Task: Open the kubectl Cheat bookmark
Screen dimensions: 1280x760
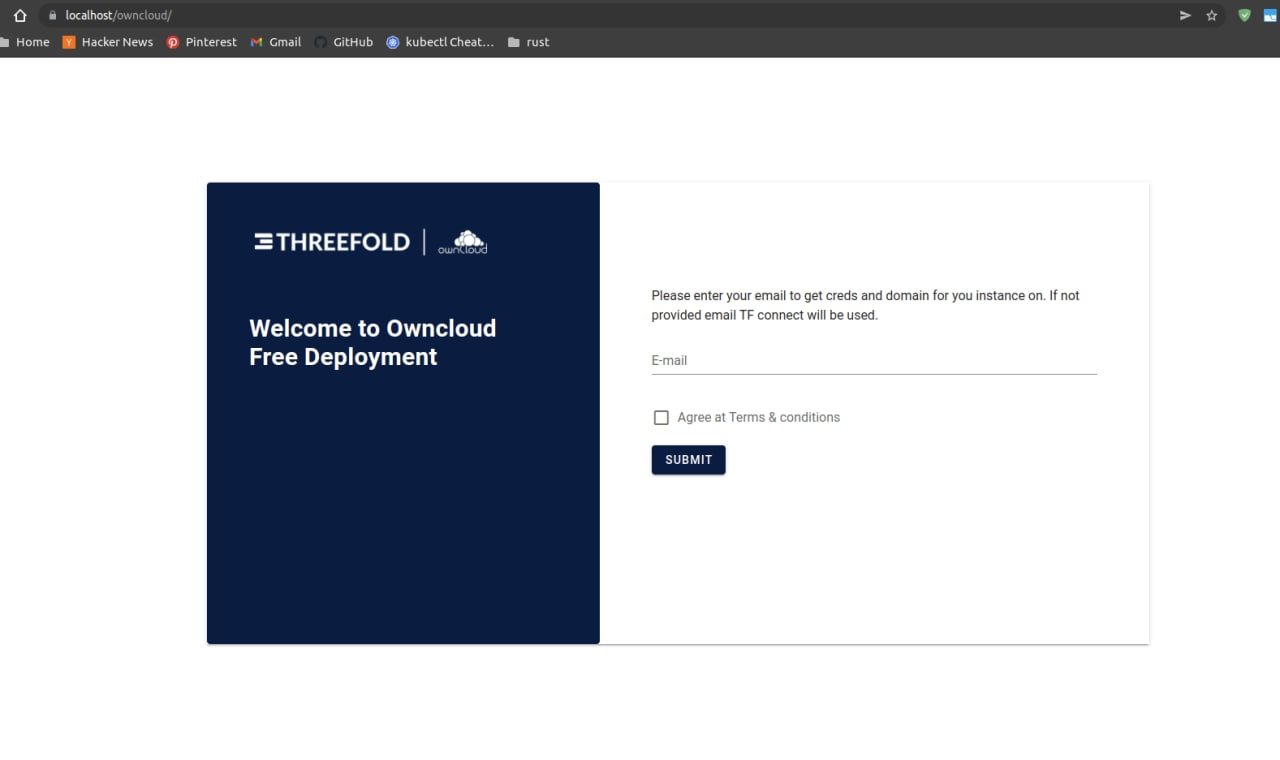Action: click(x=440, y=42)
